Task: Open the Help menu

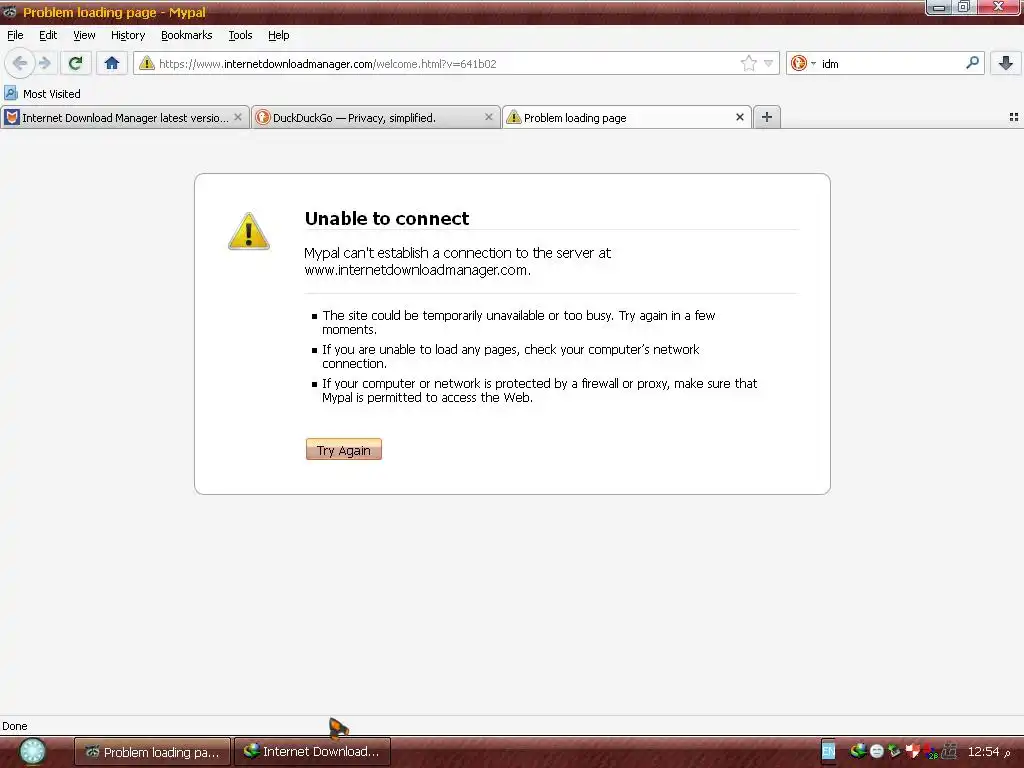Action: [x=279, y=35]
